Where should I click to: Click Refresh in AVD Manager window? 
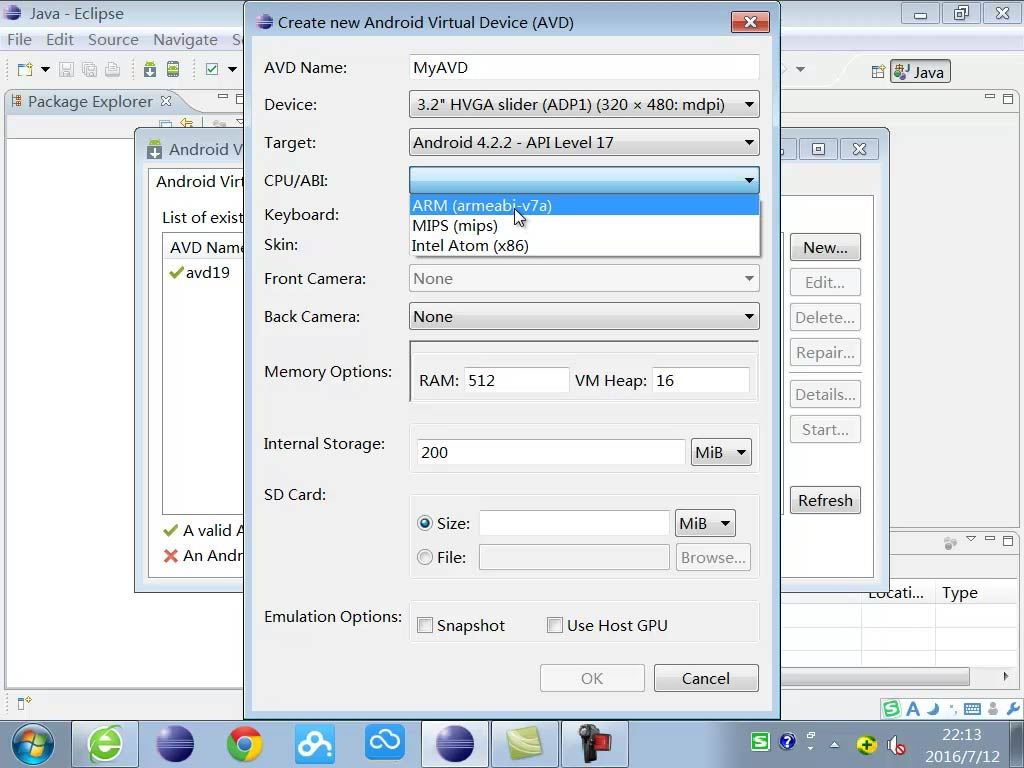pos(825,500)
